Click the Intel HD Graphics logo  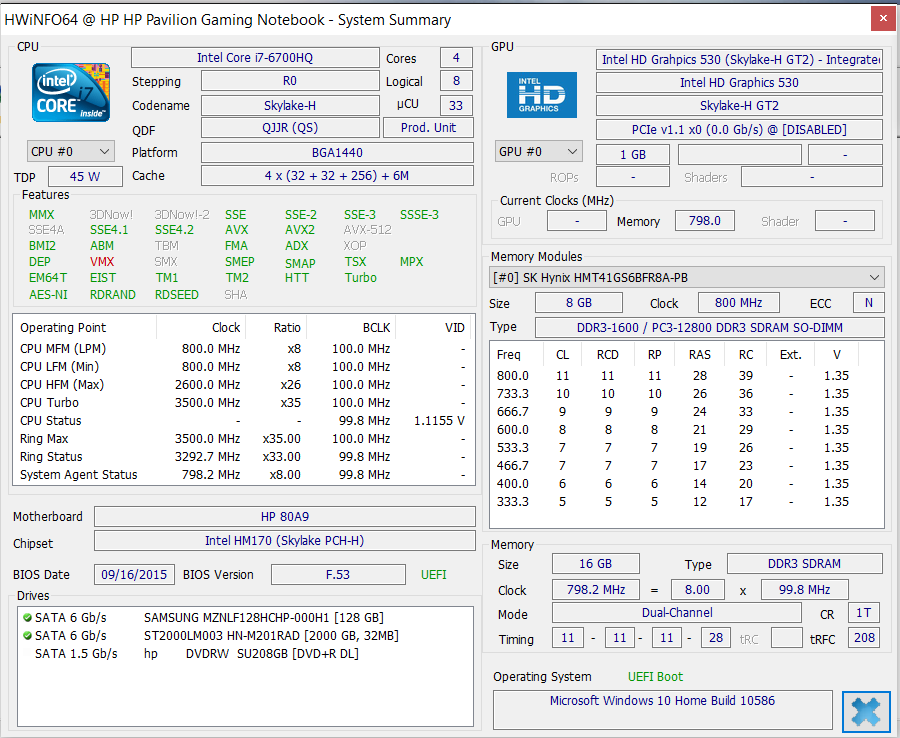tap(540, 95)
